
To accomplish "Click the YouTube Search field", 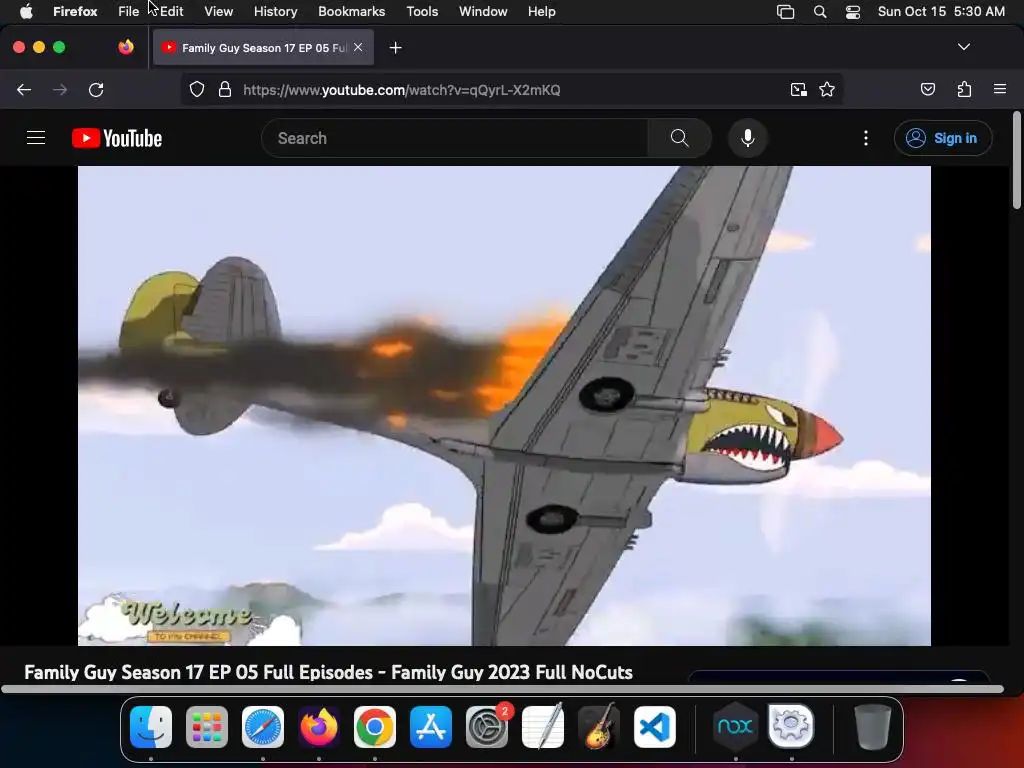I will tap(455, 138).
